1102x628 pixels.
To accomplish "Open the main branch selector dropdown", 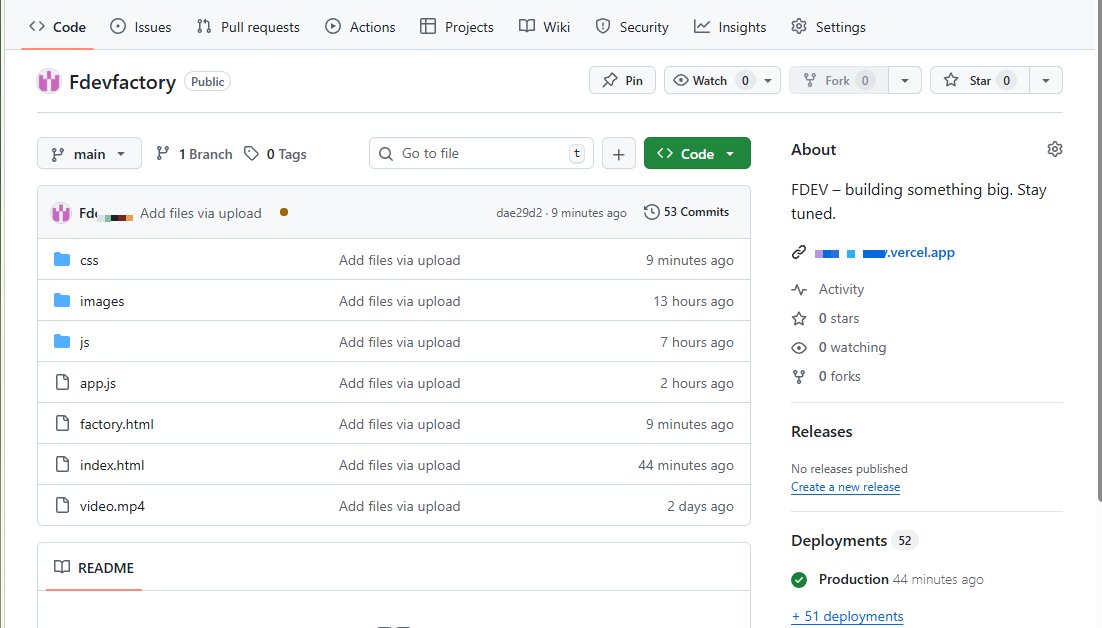I will (x=89, y=153).
